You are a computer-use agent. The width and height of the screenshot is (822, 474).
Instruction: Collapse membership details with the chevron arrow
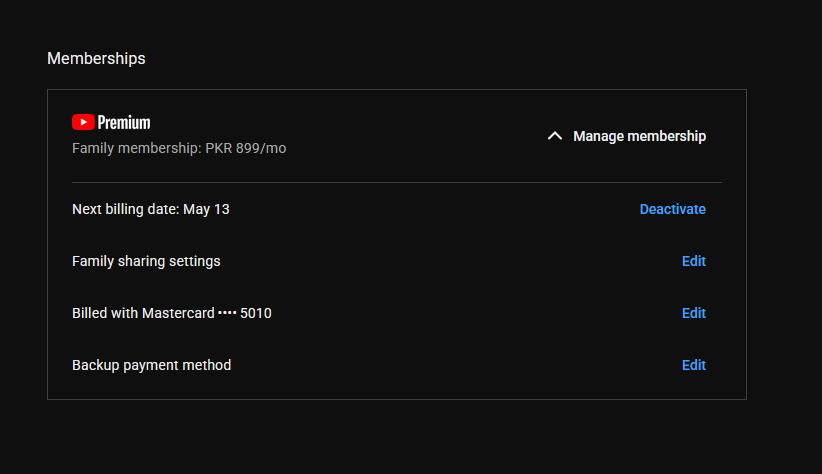coord(555,136)
